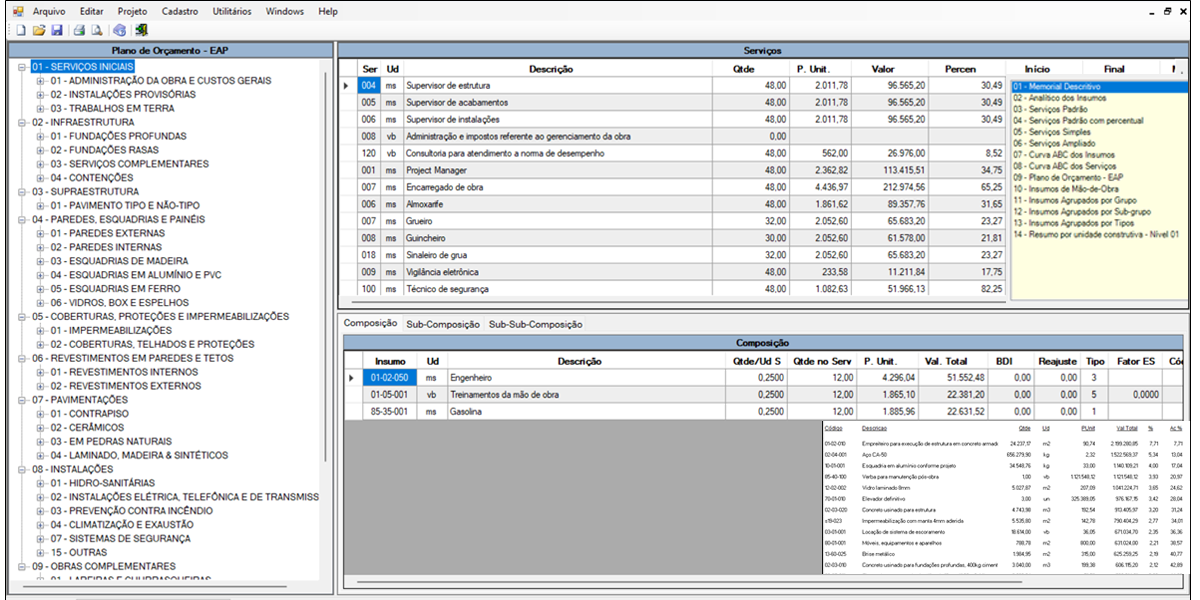Viewport: 1200px width, 600px height.
Task: Open the Utilitários menu
Action: [x=232, y=11]
